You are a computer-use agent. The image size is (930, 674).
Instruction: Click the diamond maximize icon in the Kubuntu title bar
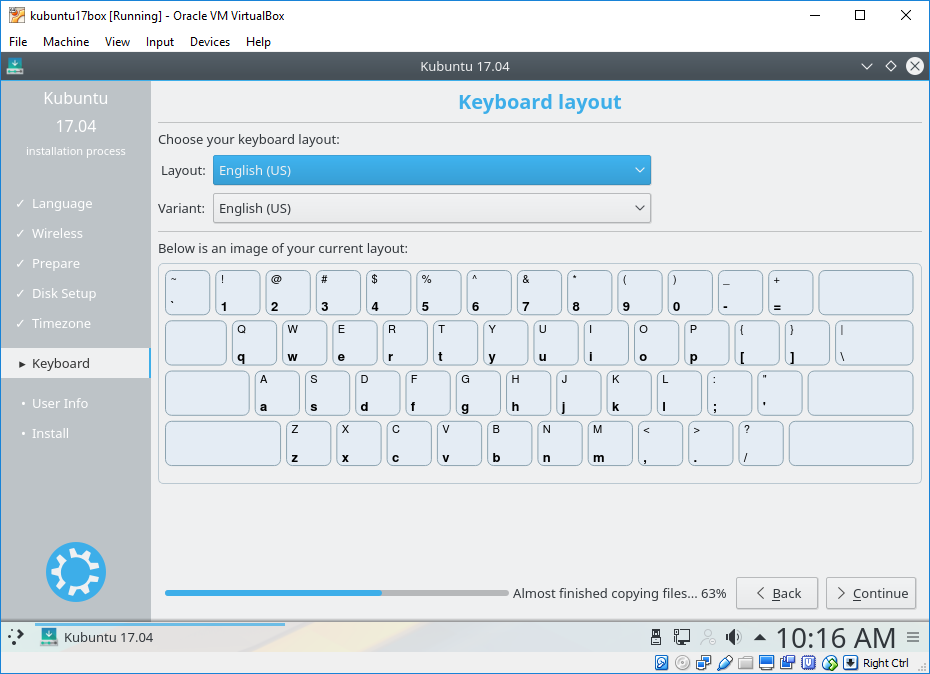[890, 66]
